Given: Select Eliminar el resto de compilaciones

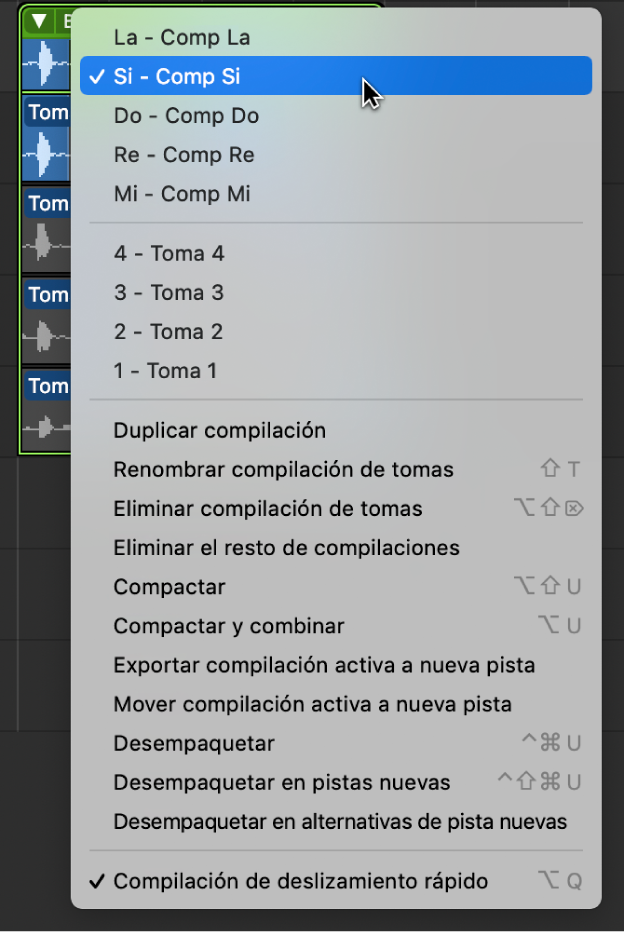Looking at the screenshot, I should tap(287, 548).
